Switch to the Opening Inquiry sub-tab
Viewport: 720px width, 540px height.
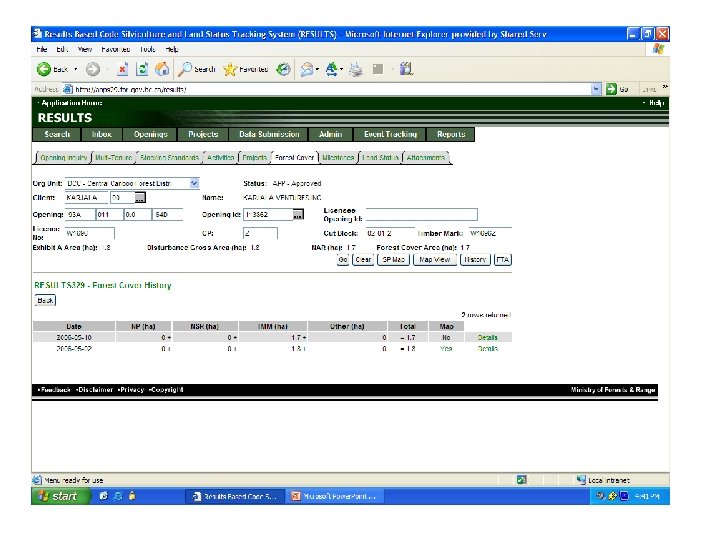coord(63,158)
